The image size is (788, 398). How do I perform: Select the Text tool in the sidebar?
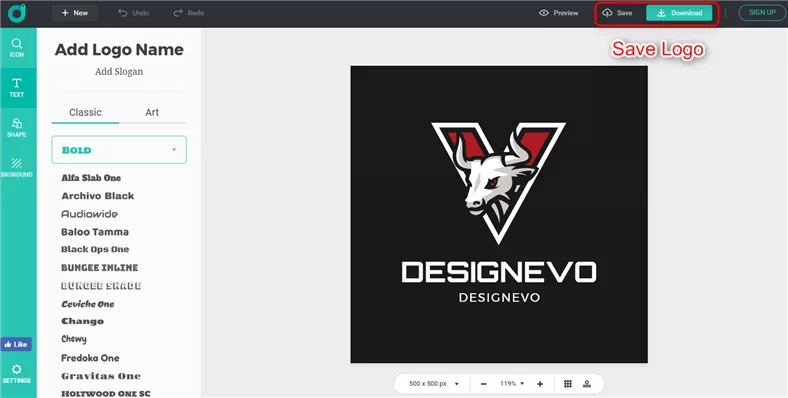click(x=17, y=87)
